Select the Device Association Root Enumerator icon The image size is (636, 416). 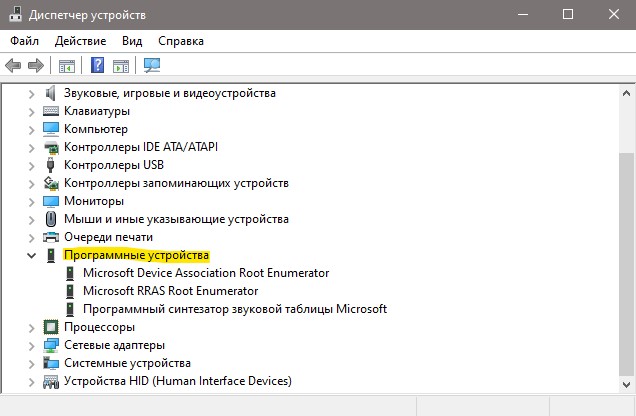pyautogui.click(x=70, y=273)
